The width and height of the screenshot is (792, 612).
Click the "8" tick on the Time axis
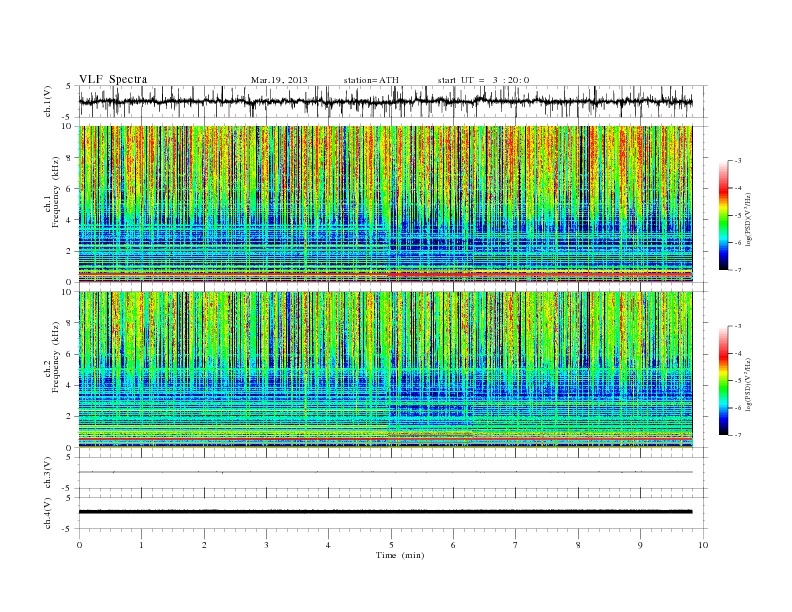[578, 545]
